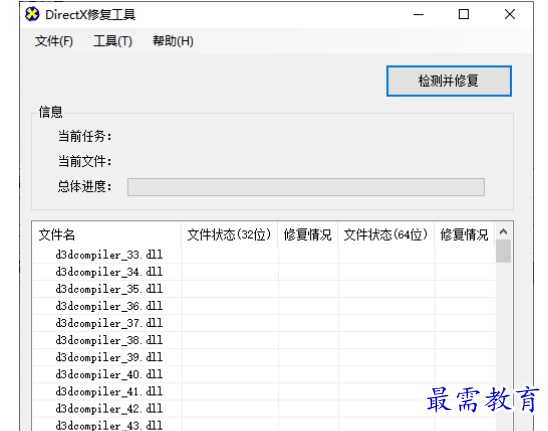Click the DirectX修复工具 app icon in title bar

(32, 14)
